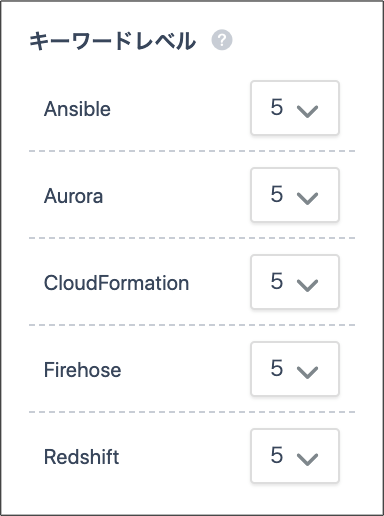Click the value 5 in Redshift's selector
The width and height of the screenshot is (384, 516).
277,455
